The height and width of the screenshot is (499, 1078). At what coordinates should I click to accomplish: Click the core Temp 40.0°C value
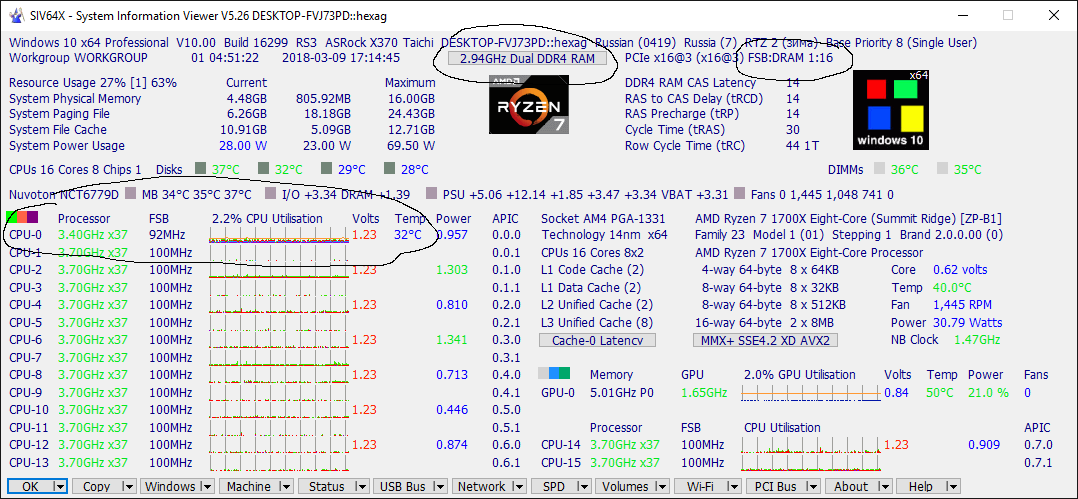tap(952, 287)
